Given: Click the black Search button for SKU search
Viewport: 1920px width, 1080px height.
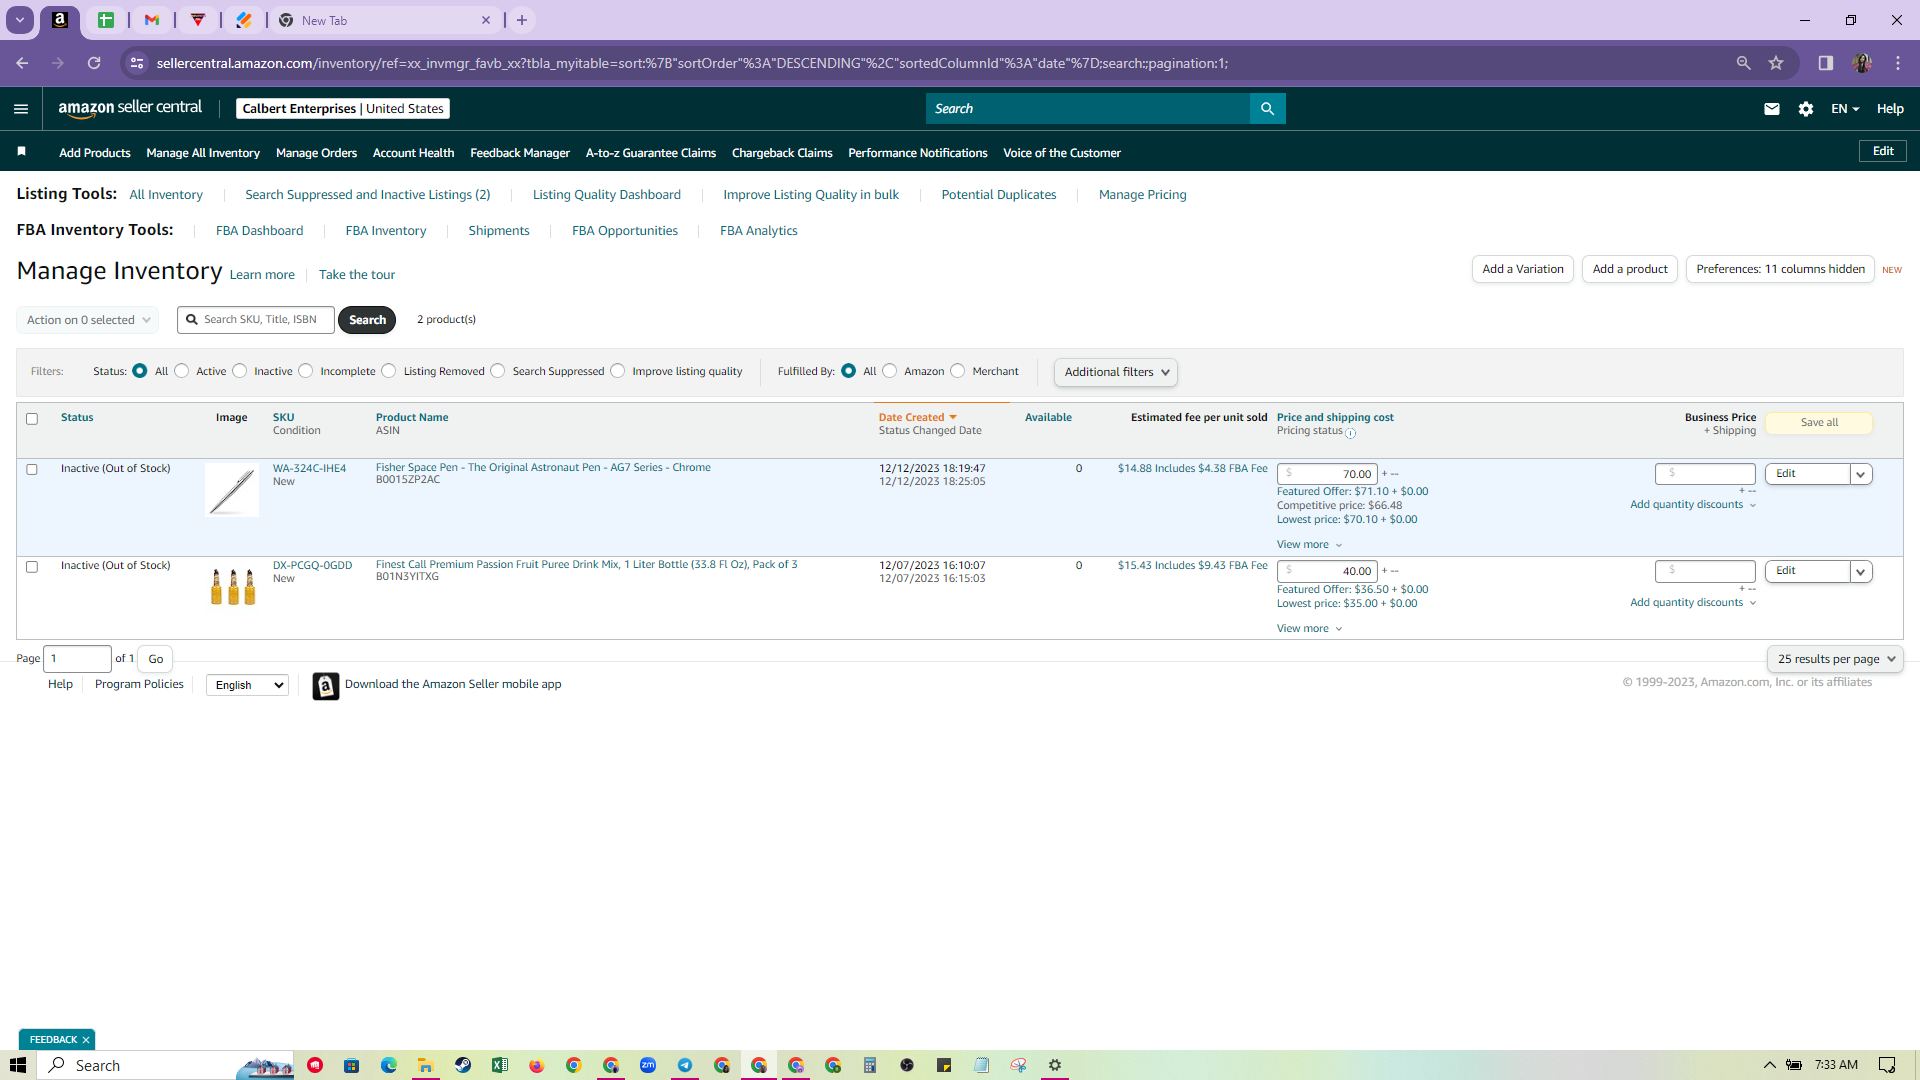Looking at the screenshot, I should pos(367,320).
